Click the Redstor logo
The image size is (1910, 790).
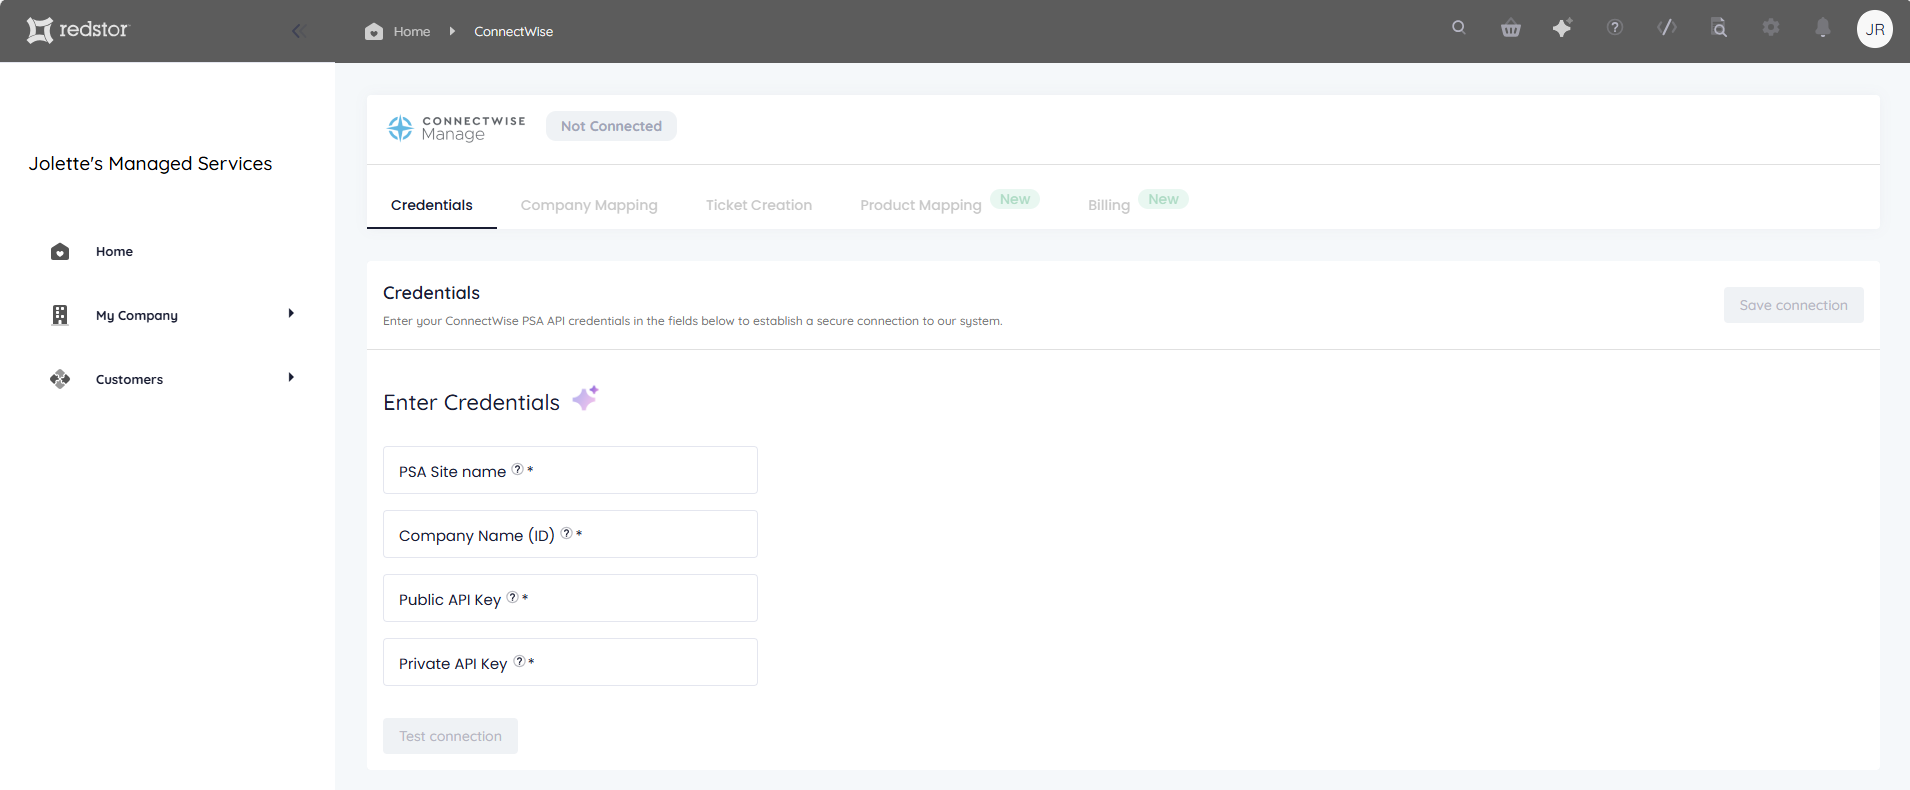[x=78, y=30]
